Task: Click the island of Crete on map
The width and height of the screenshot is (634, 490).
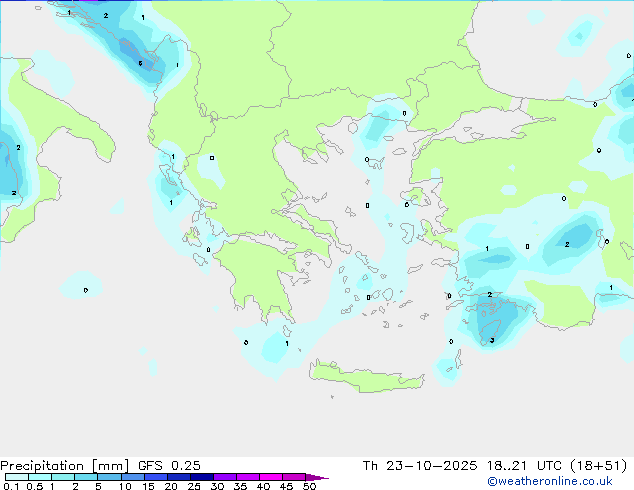Action: point(366,377)
